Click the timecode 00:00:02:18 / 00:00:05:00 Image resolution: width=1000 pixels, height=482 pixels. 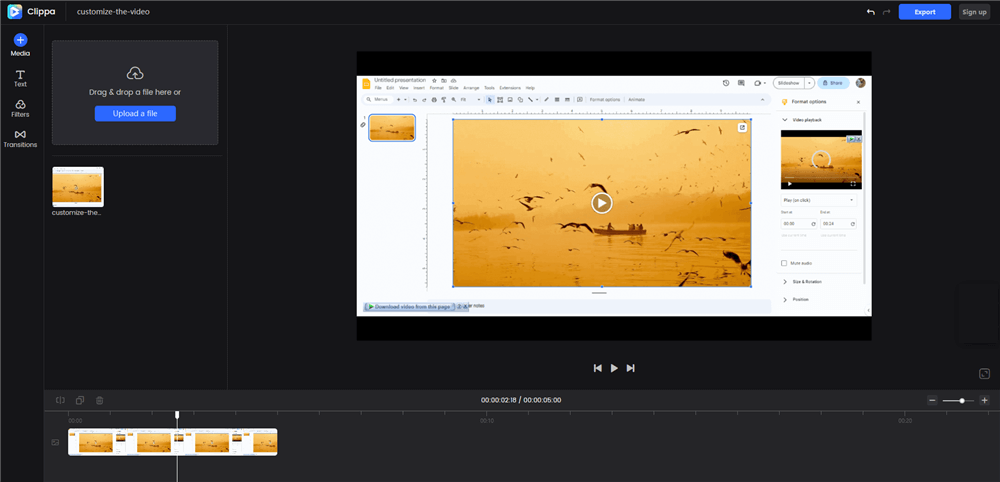tap(521, 400)
